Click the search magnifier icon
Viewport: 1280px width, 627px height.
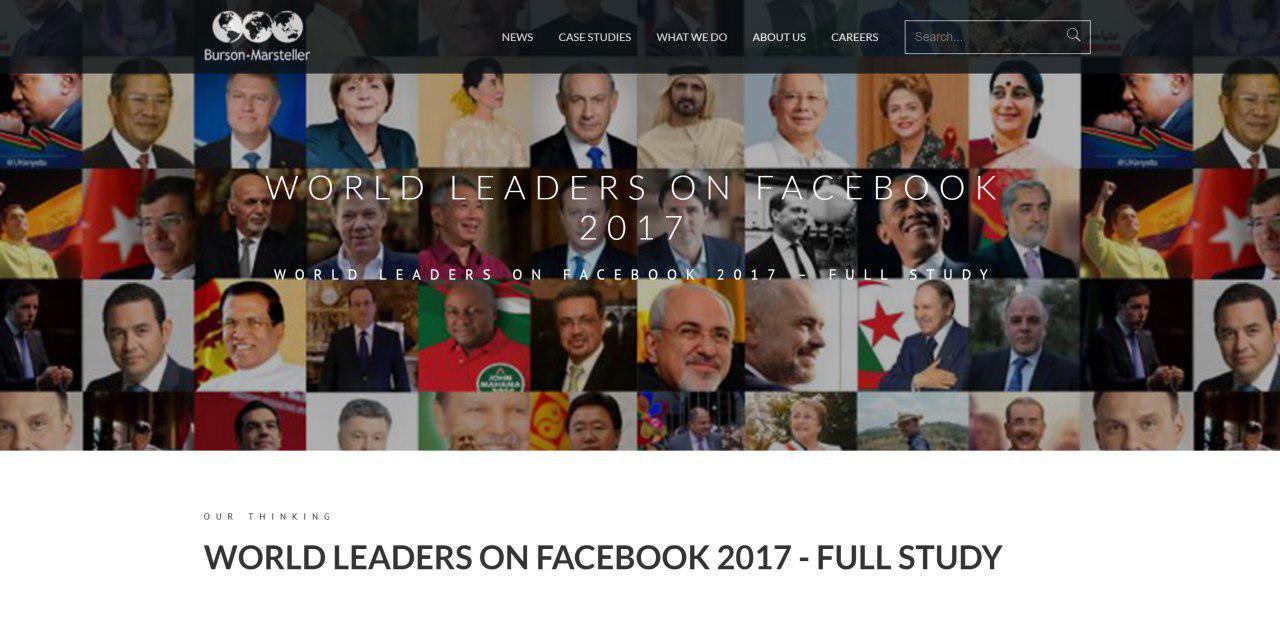1073,36
